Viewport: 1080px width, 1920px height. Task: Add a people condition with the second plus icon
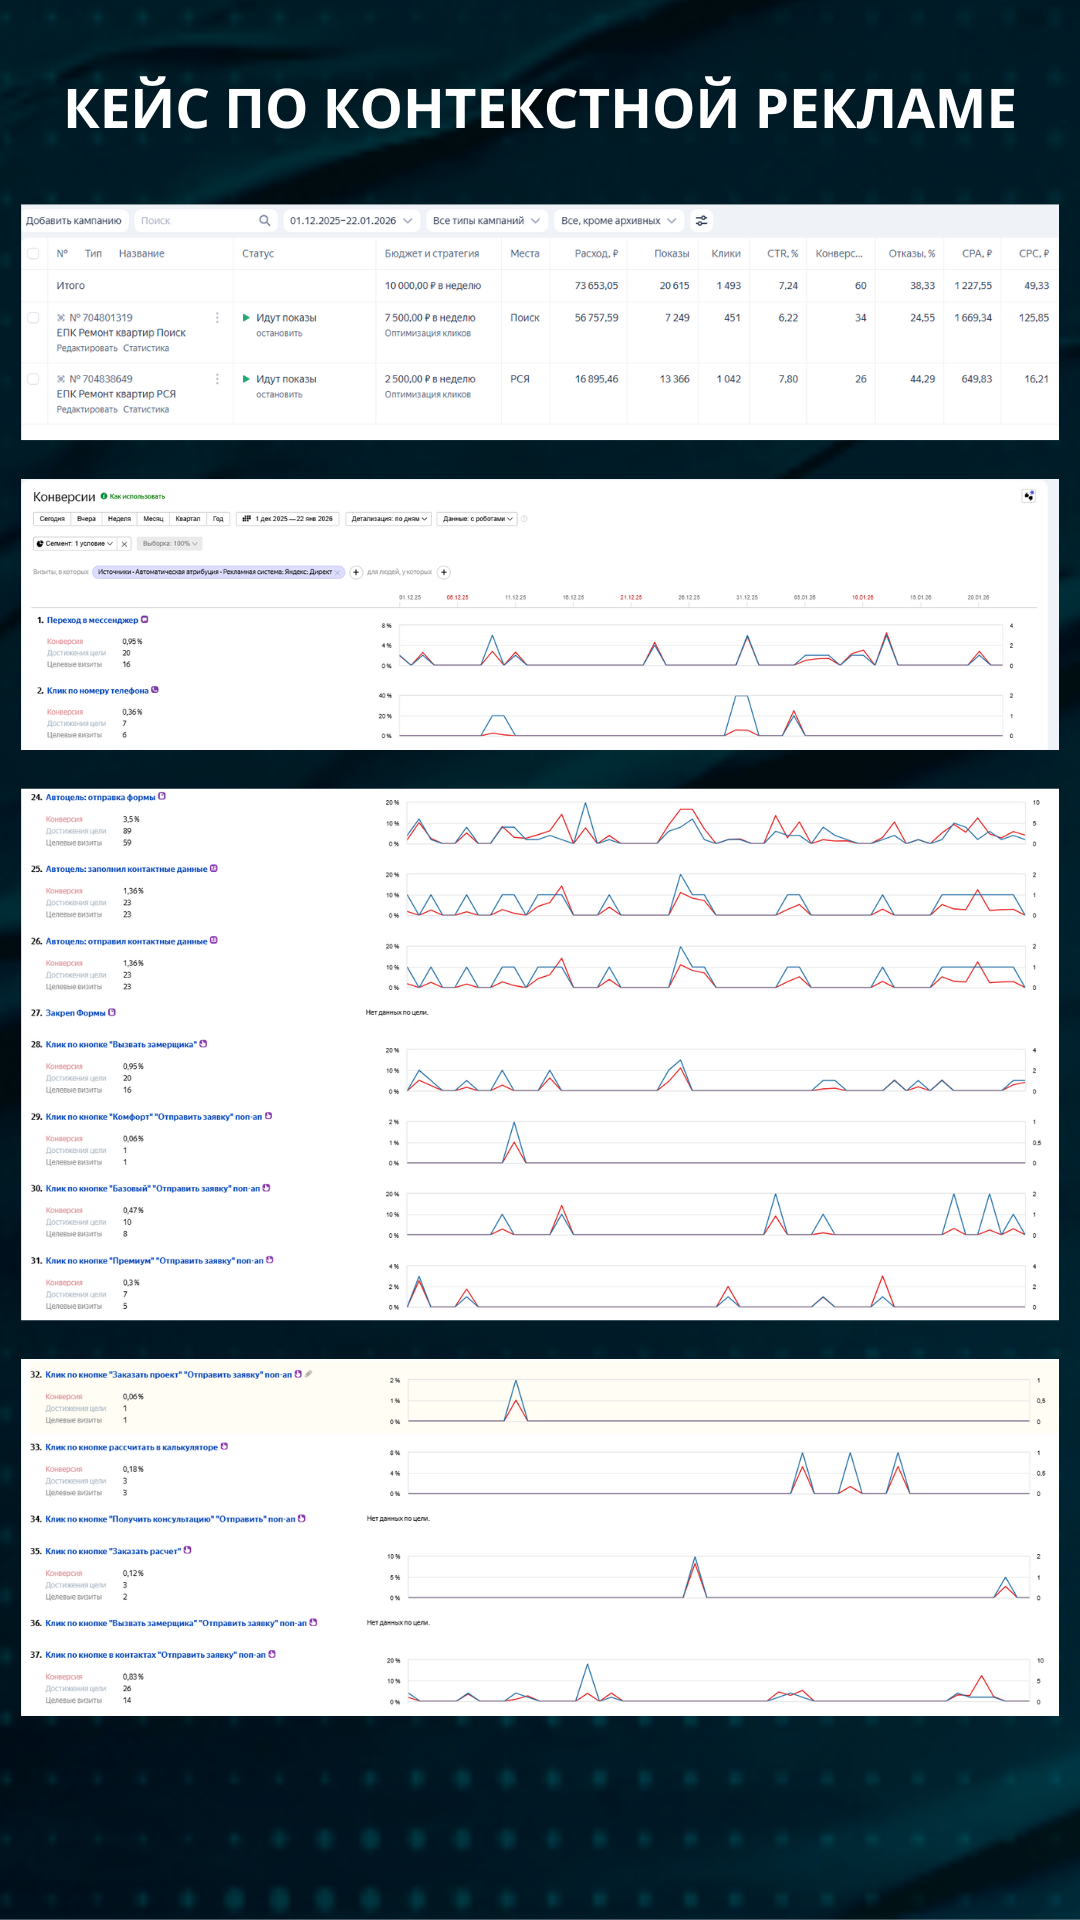point(444,572)
